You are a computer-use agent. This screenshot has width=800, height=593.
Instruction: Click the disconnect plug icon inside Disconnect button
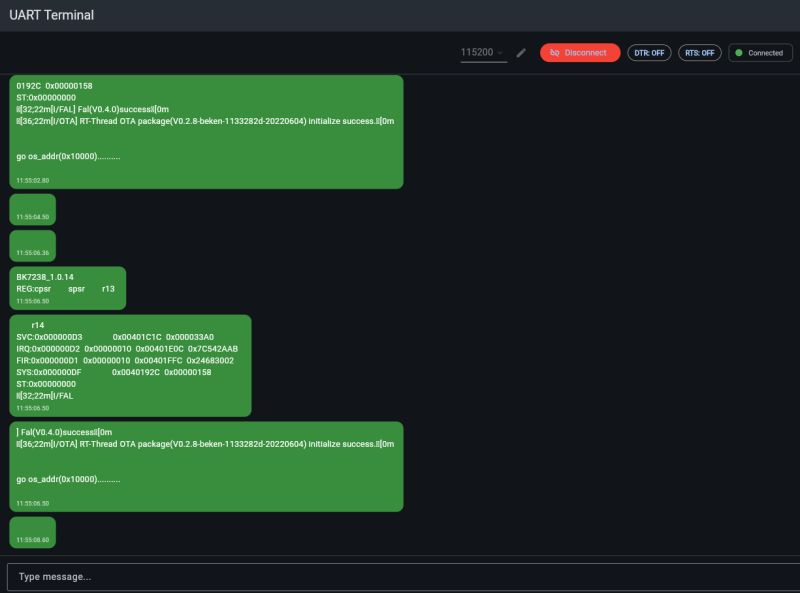tap(553, 52)
